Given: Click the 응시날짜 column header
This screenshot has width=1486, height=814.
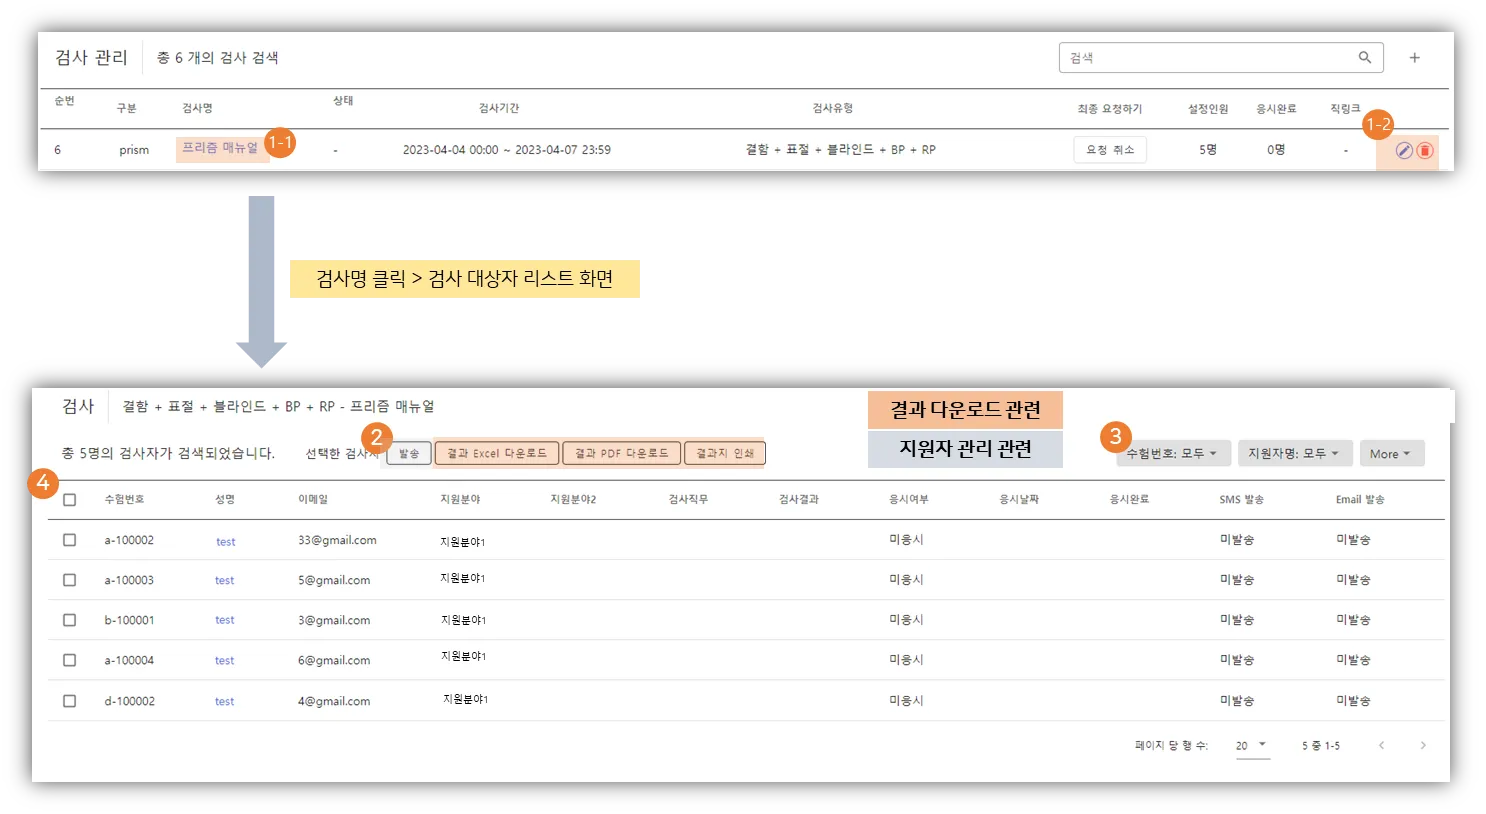Looking at the screenshot, I should coord(1019,500).
